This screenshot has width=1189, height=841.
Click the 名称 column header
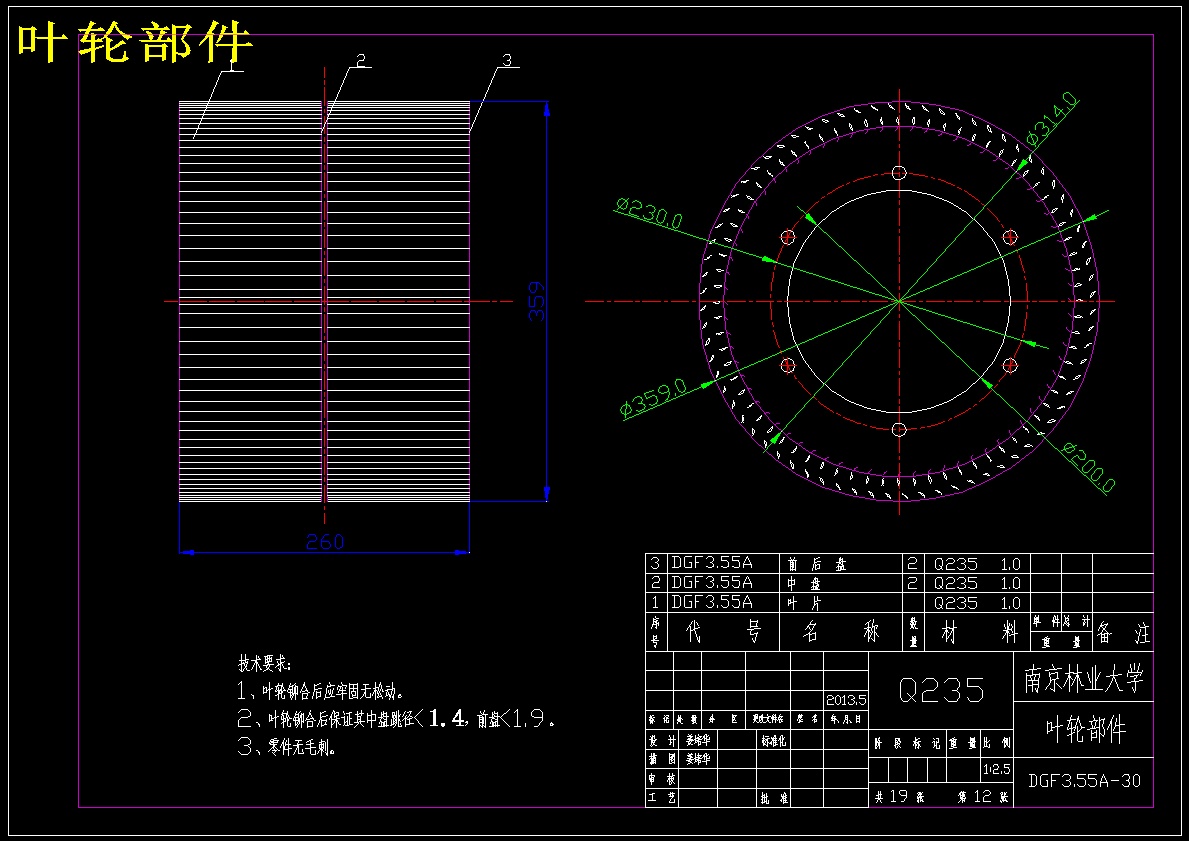tap(840, 632)
